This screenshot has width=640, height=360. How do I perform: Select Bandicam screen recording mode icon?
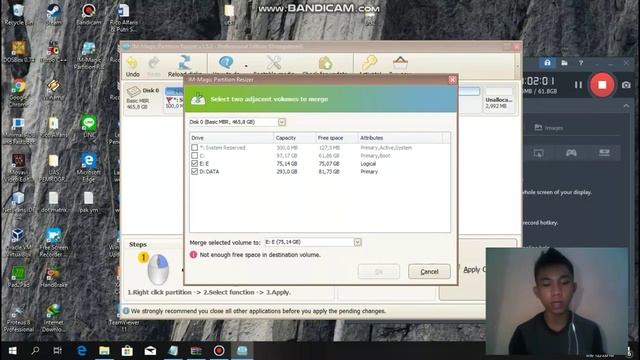click(539, 153)
